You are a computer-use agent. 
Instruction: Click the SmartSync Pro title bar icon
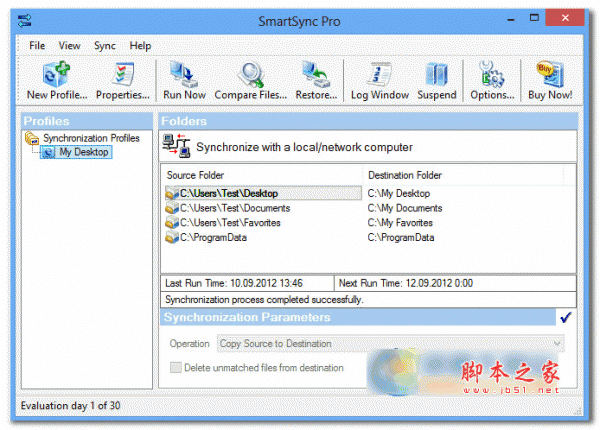point(25,20)
